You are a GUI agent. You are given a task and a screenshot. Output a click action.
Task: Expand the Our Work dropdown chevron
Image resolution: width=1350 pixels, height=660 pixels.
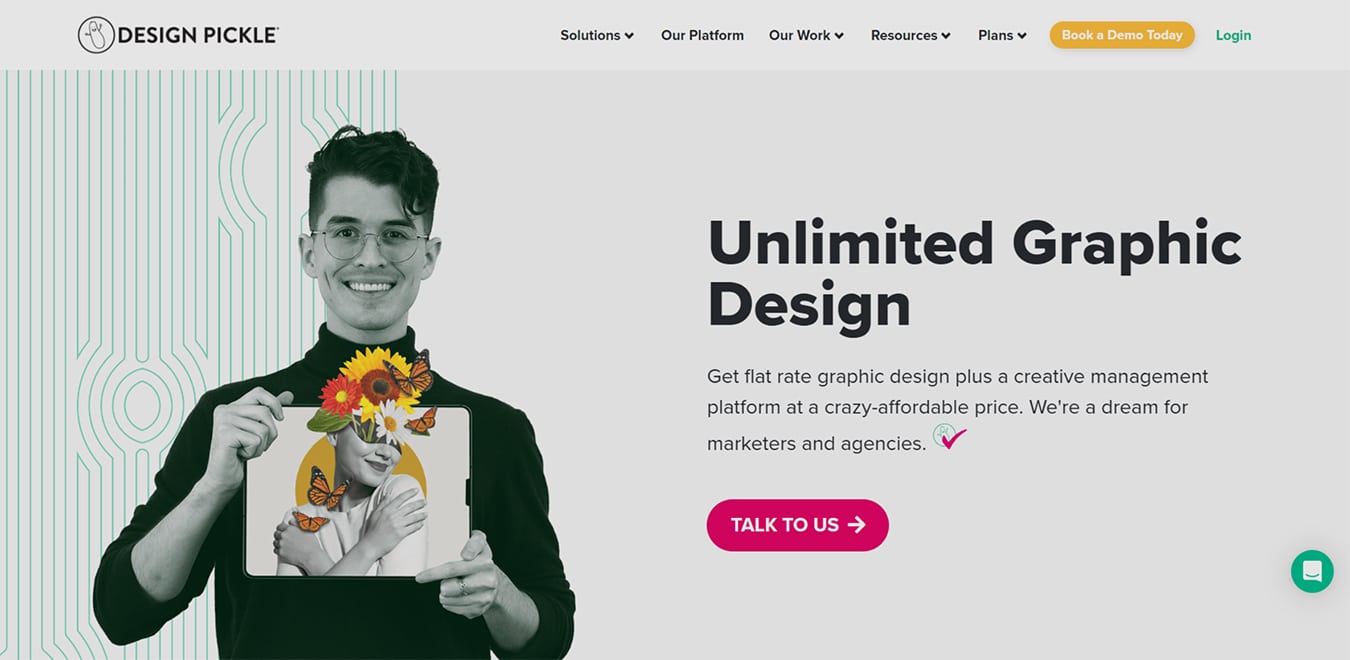[x=839, y=36]
